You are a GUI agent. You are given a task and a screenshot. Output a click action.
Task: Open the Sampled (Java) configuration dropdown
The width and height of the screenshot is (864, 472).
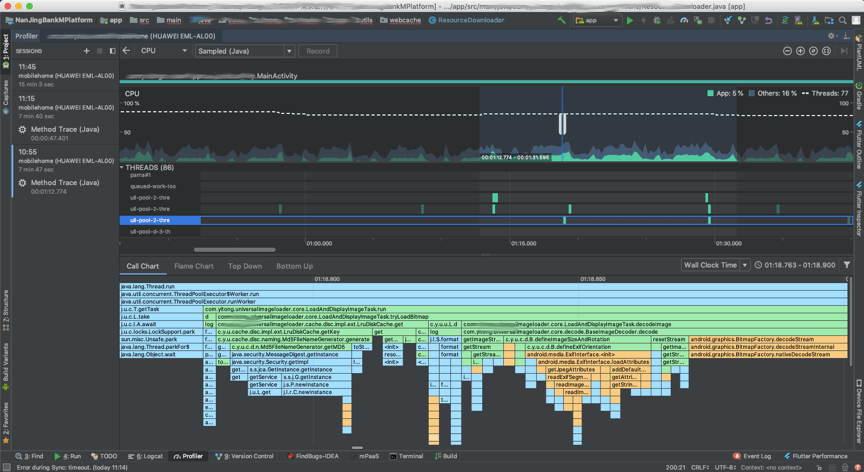coord(244,51)
